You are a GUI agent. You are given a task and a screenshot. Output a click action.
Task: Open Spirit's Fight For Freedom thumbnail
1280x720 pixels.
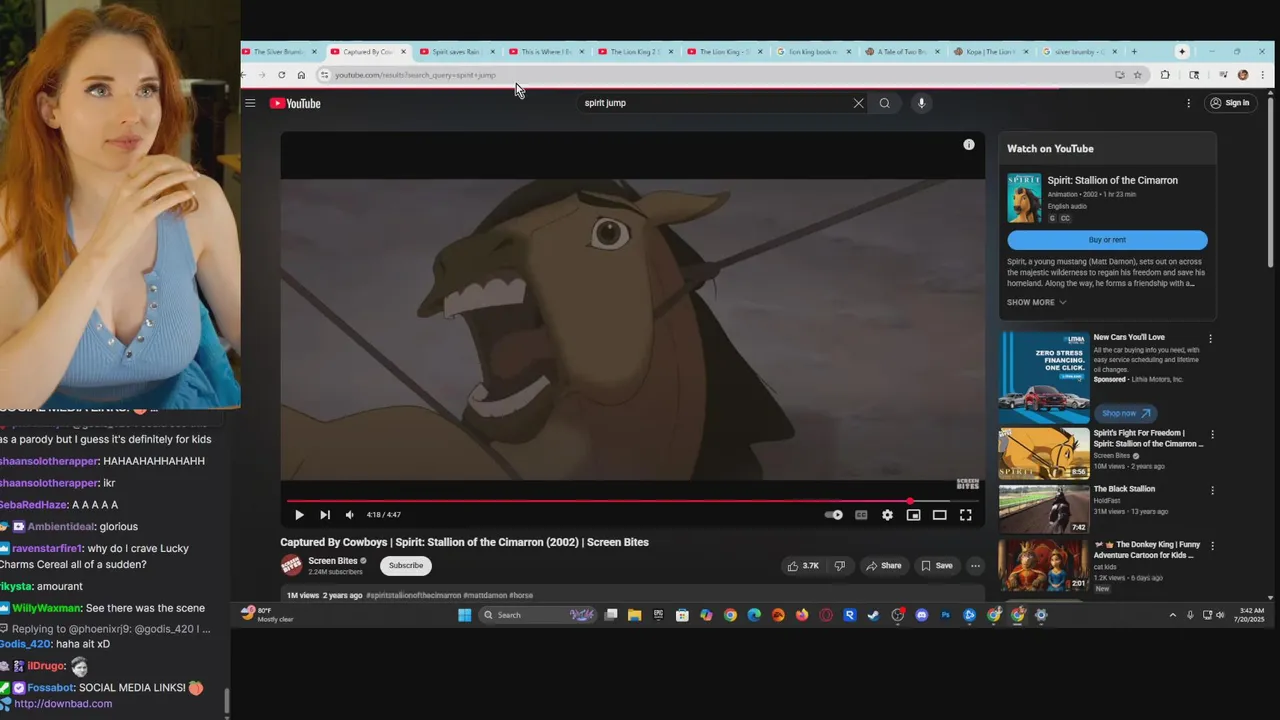pos(1044,454)
